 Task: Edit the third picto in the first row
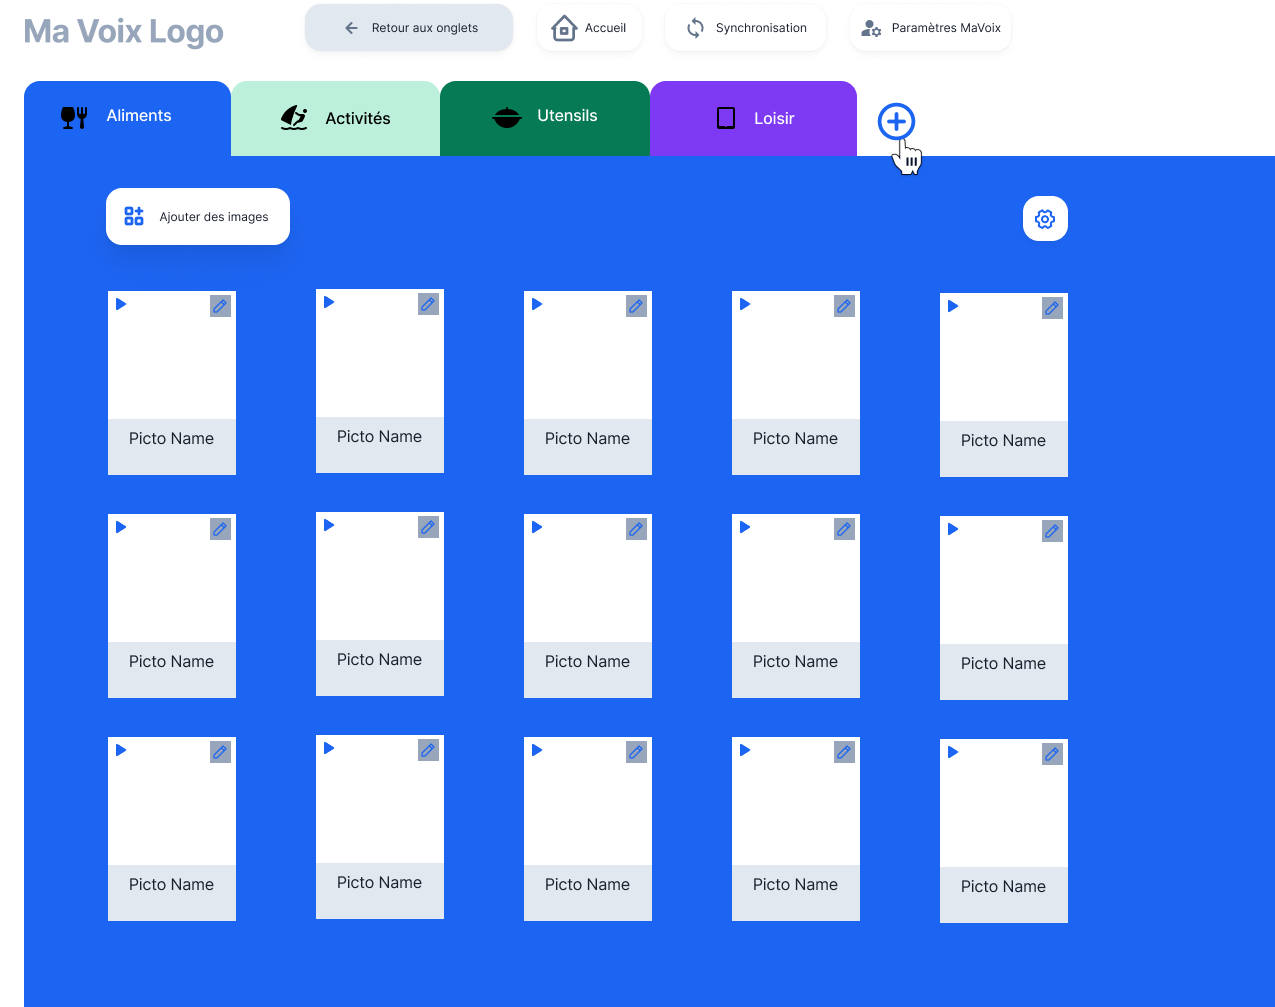637,306
